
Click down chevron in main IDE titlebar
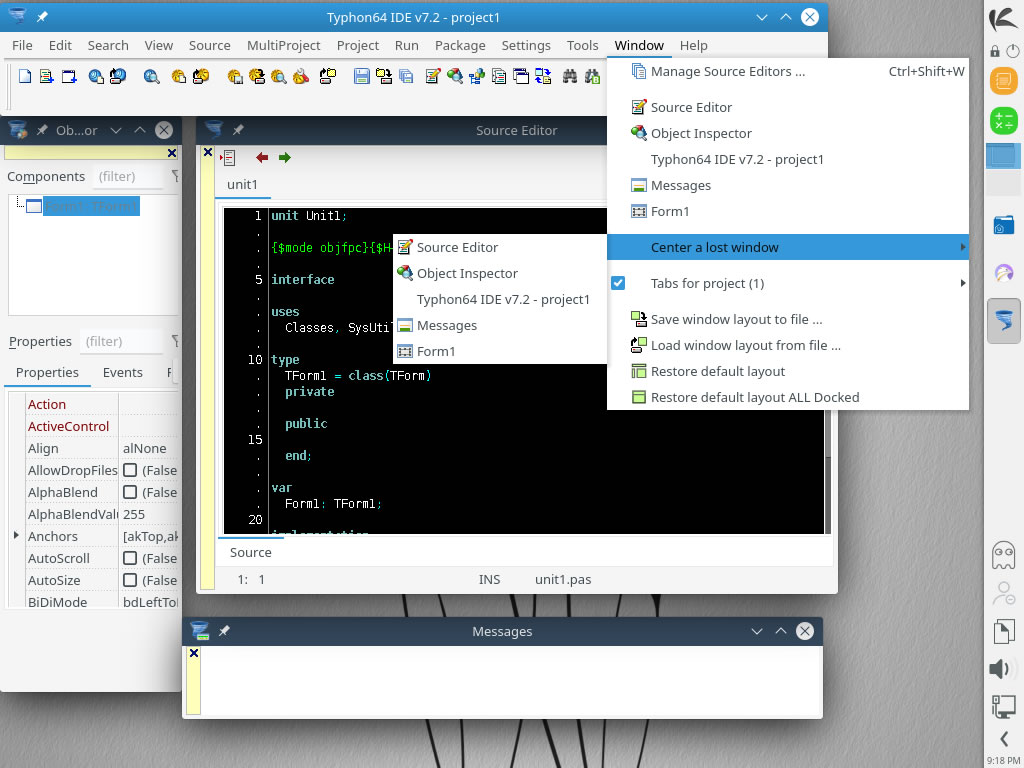point(761,17)
